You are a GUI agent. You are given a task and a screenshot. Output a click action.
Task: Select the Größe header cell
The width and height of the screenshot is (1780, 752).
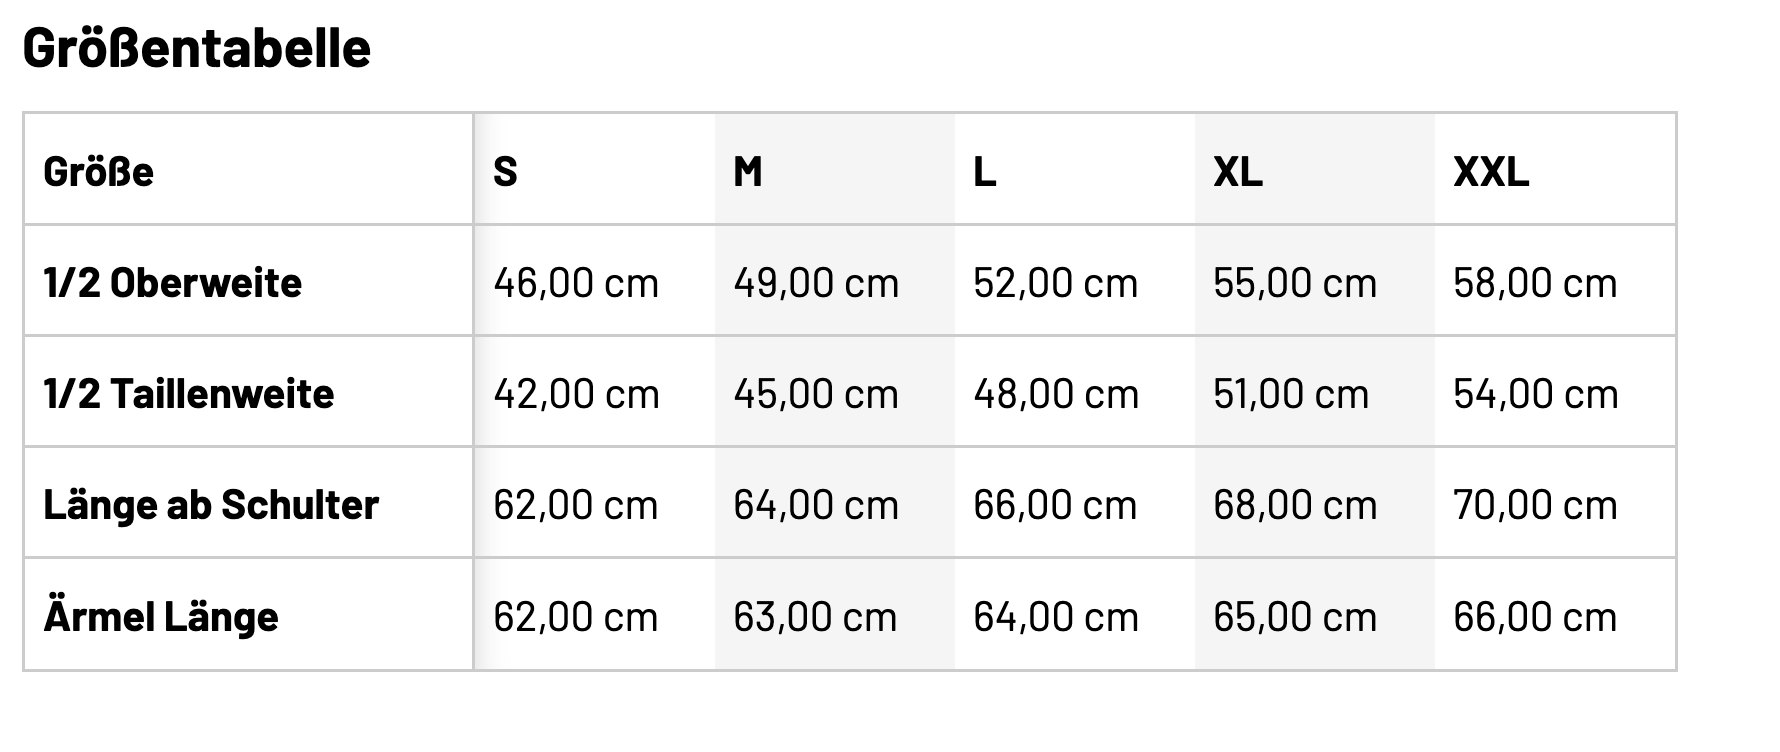point(99,172)
